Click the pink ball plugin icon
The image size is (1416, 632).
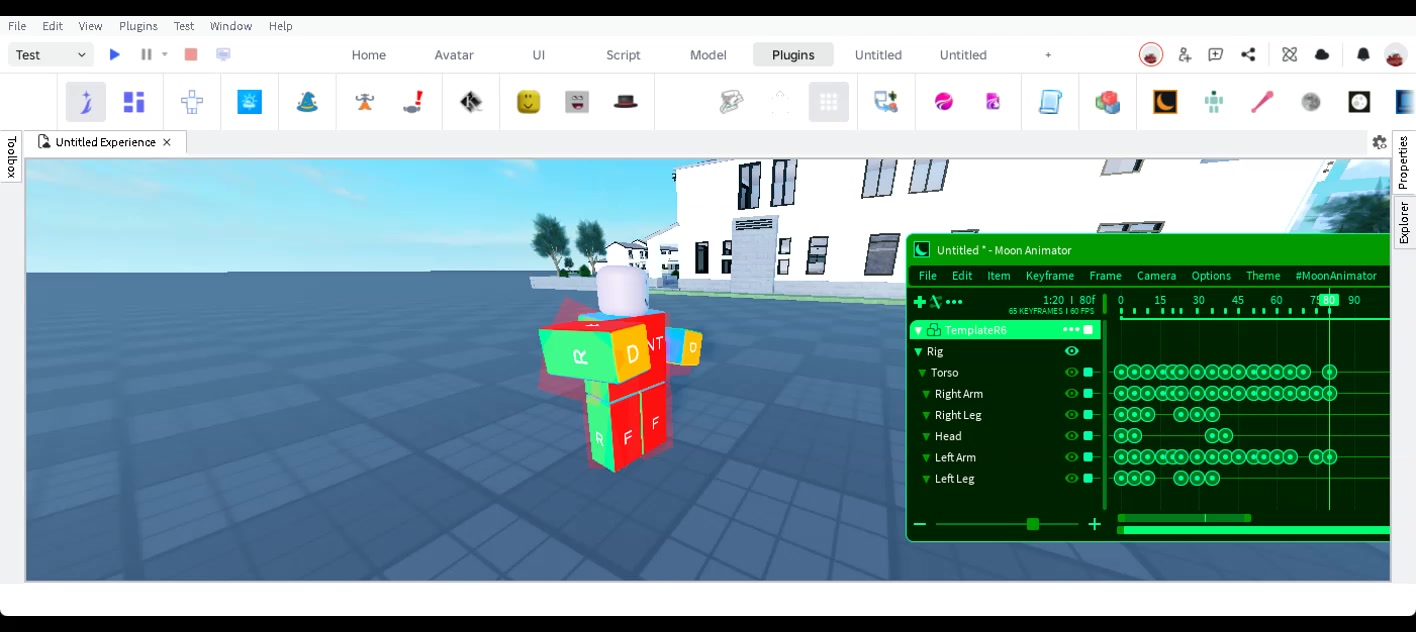click(x=944, y=102)
